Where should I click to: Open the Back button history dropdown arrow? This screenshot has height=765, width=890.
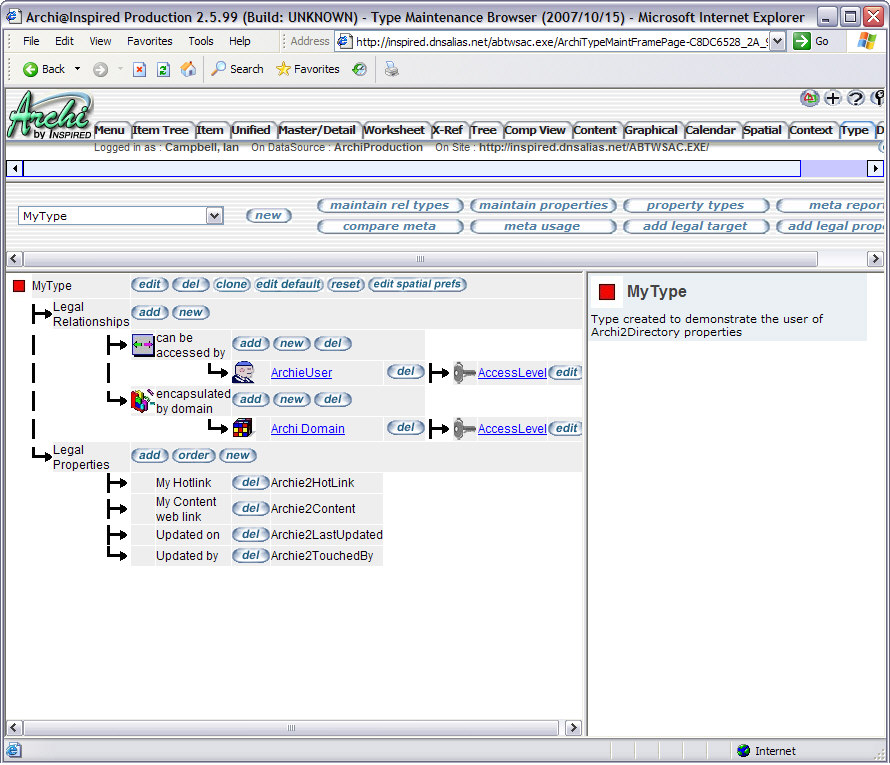click(x=78, y=69)
